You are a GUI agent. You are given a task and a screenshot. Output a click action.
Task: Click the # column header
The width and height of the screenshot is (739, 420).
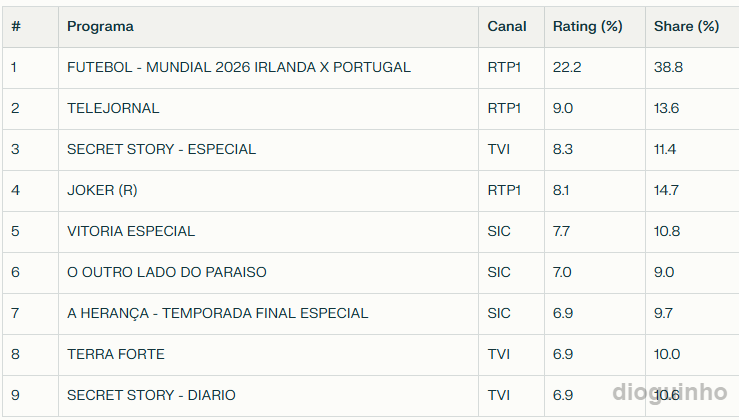click(x=16, y=27)
